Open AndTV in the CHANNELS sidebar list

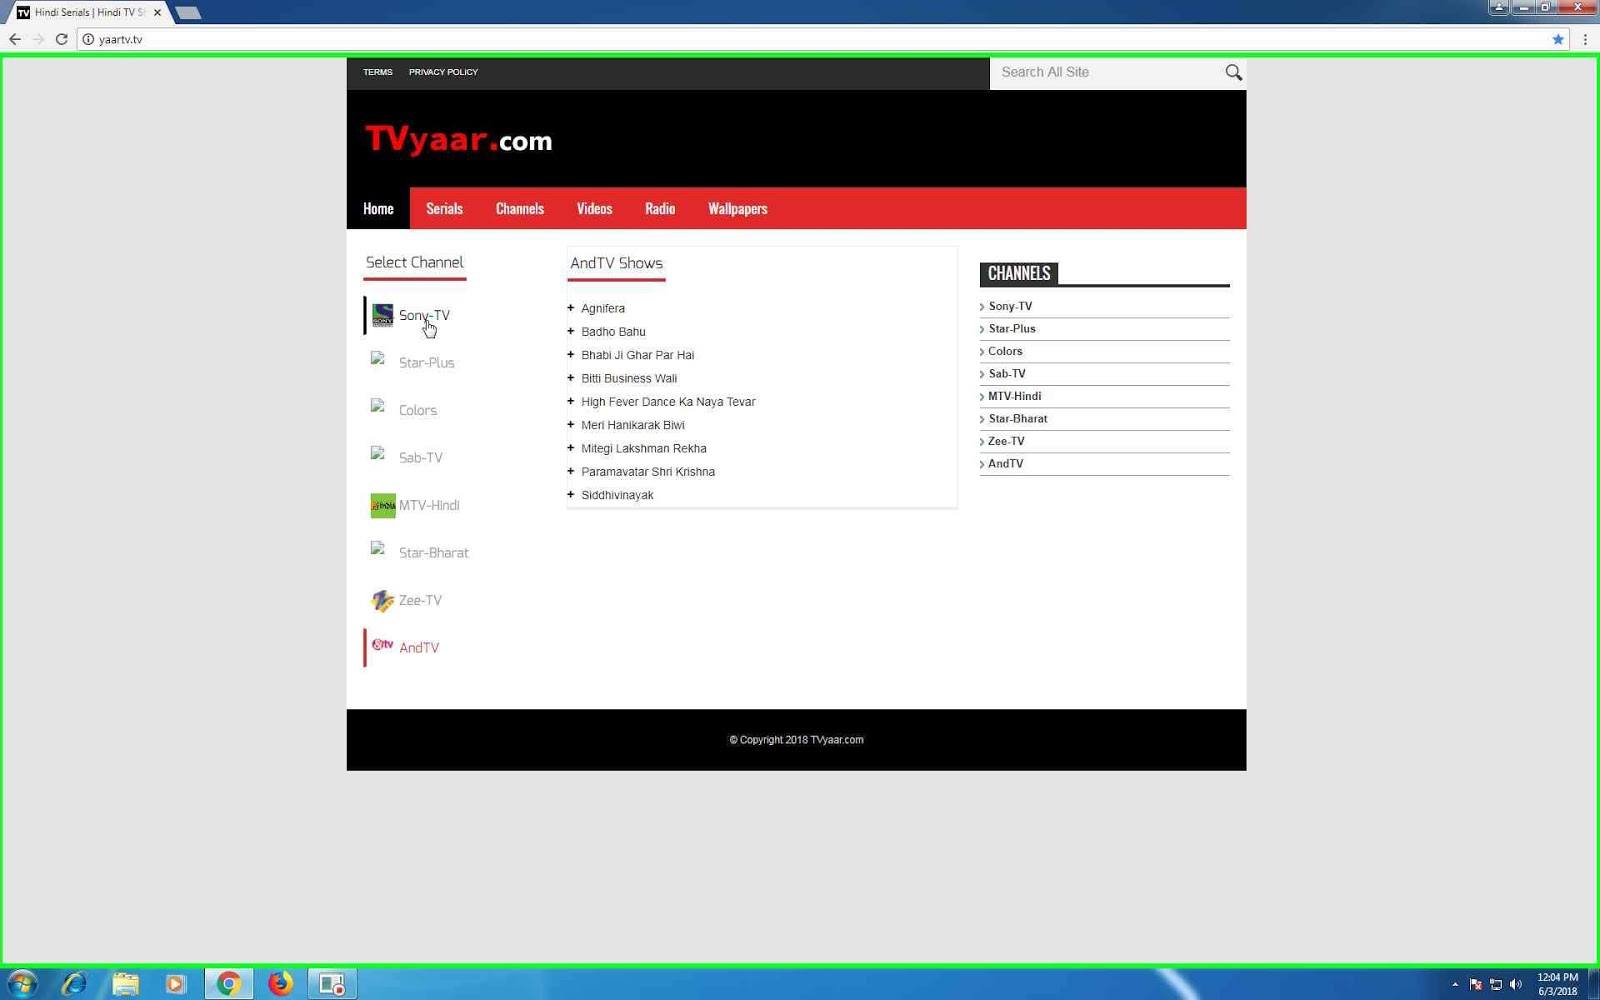(1005, 463)
